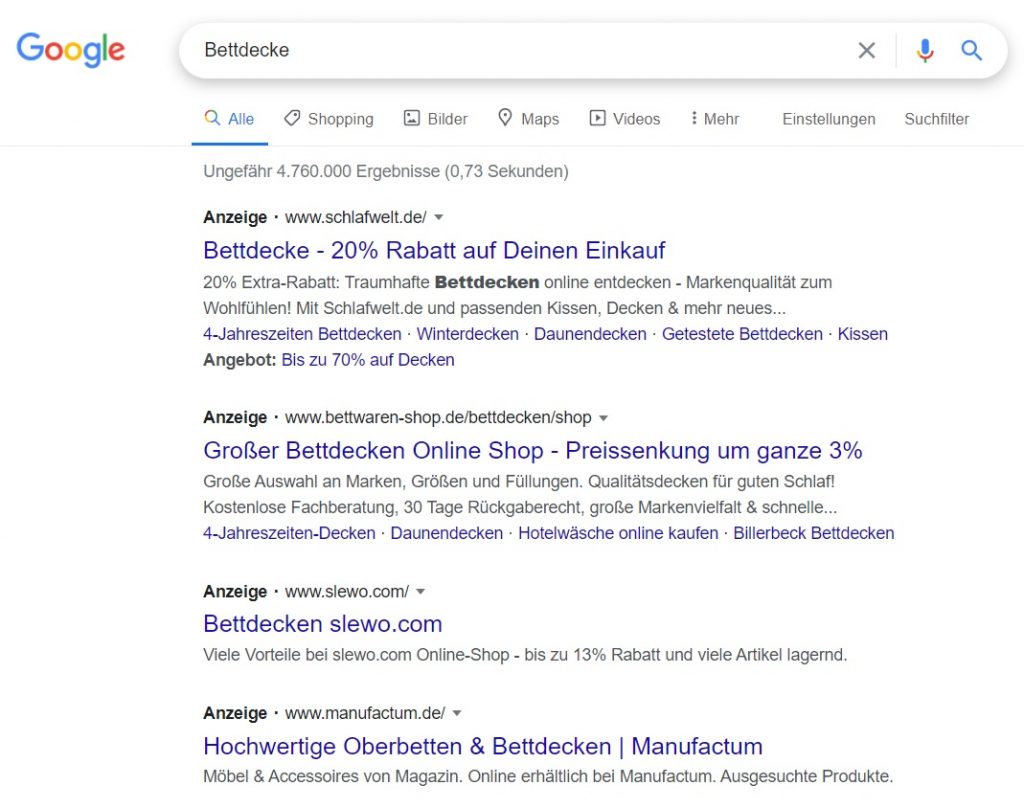Image resolution: width=1024 pixels, height=808 pixels.
Task: Go to the Maps tab
Action: coord(528,119)
